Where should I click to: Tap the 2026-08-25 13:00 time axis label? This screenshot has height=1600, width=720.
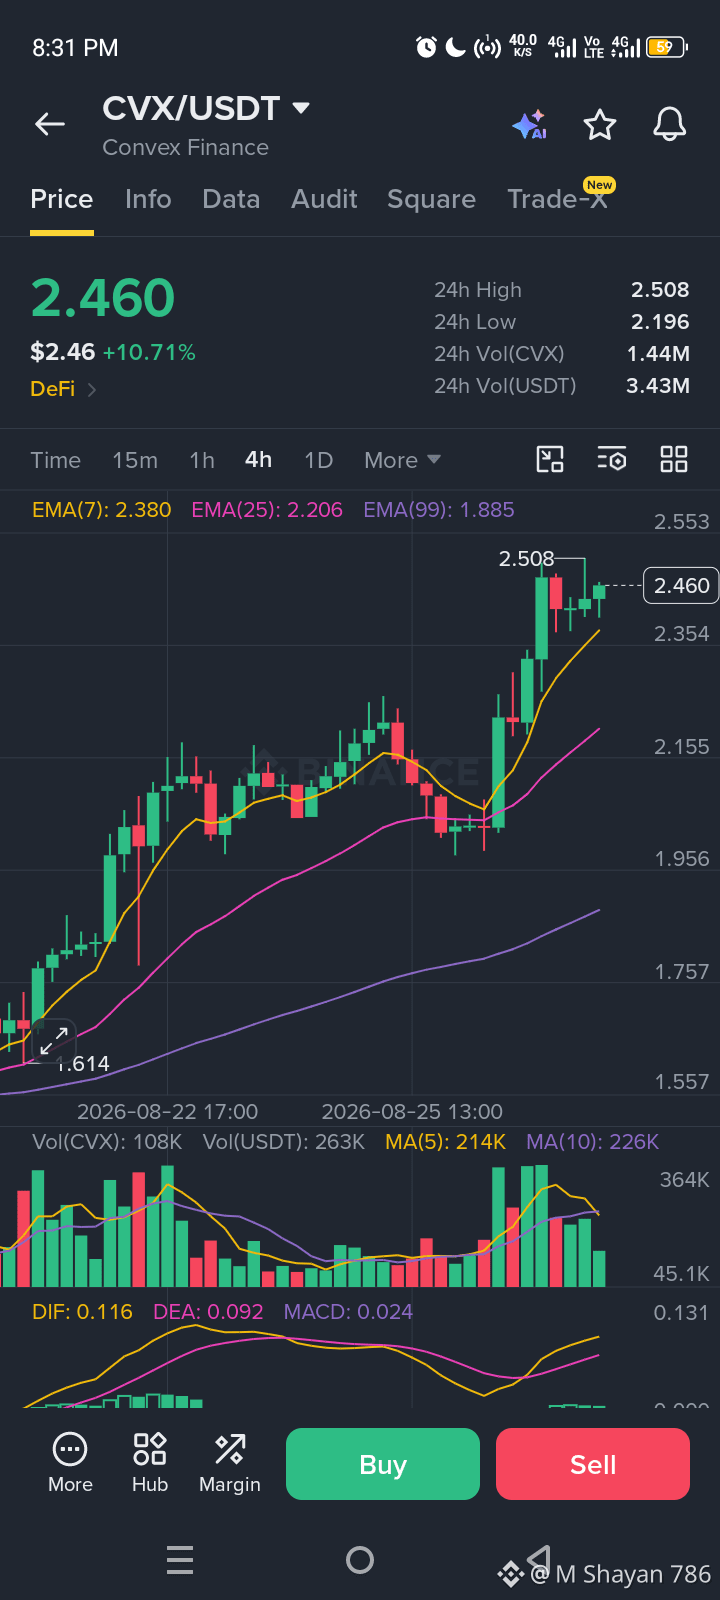(412, 1112)
